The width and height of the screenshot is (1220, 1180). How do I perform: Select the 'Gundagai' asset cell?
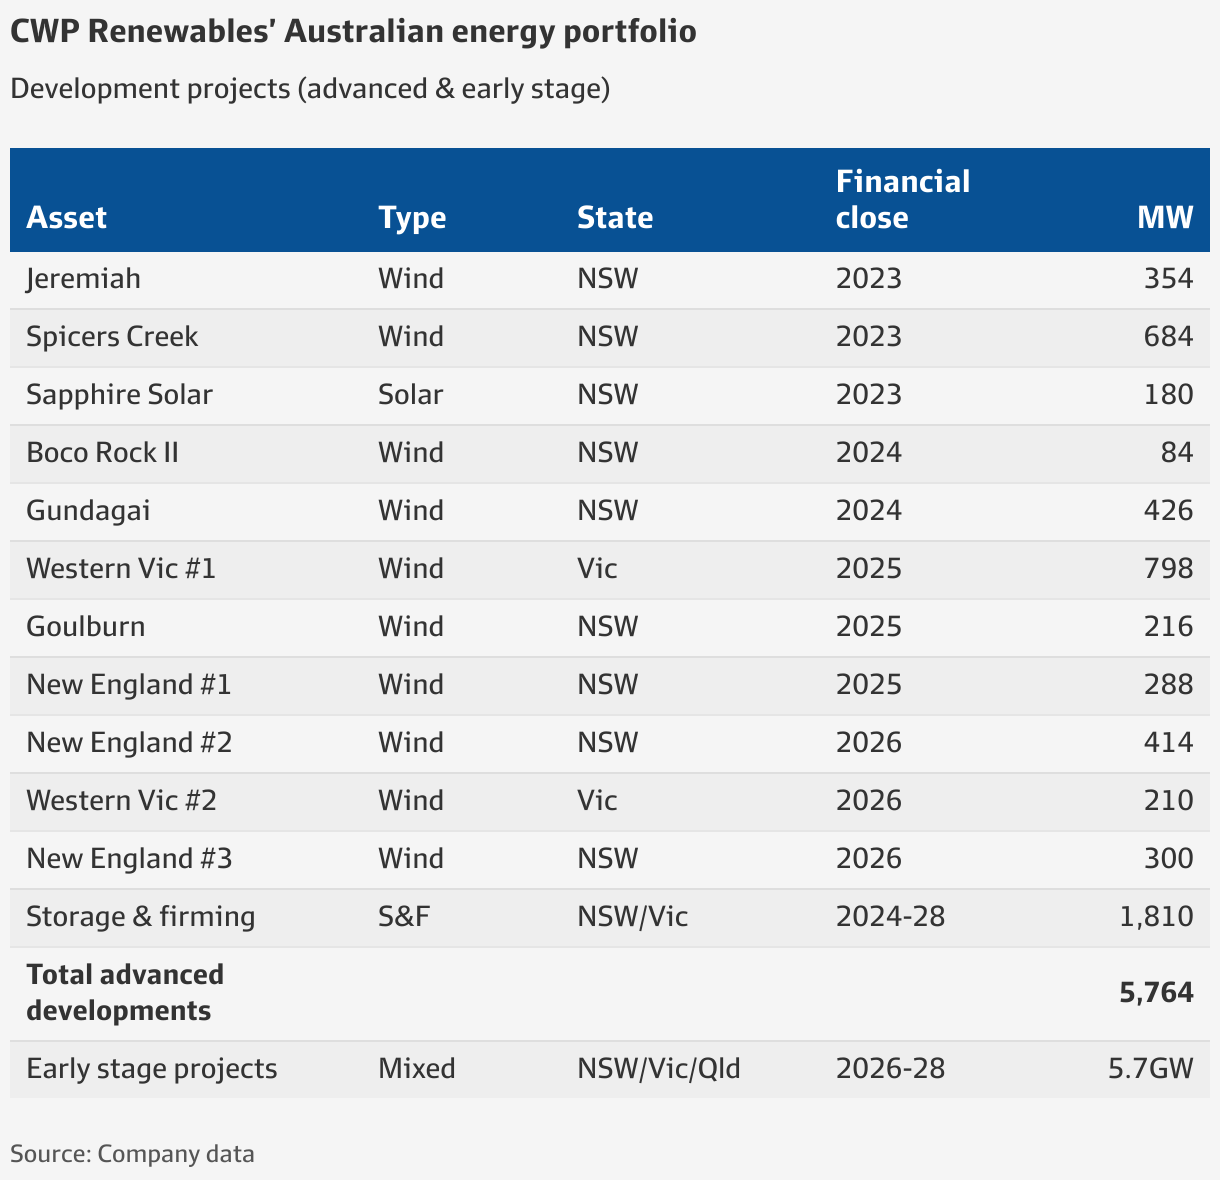[x=88, y=510]
